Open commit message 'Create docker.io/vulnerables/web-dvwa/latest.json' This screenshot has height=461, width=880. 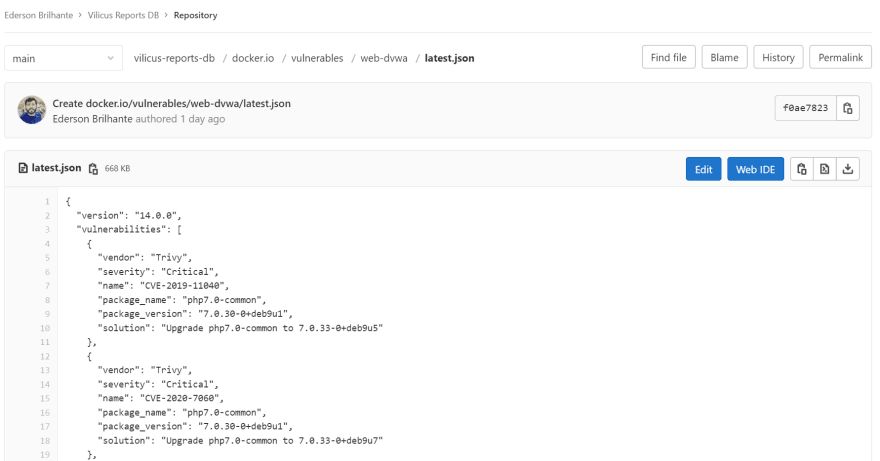click(x=171, y=103)
